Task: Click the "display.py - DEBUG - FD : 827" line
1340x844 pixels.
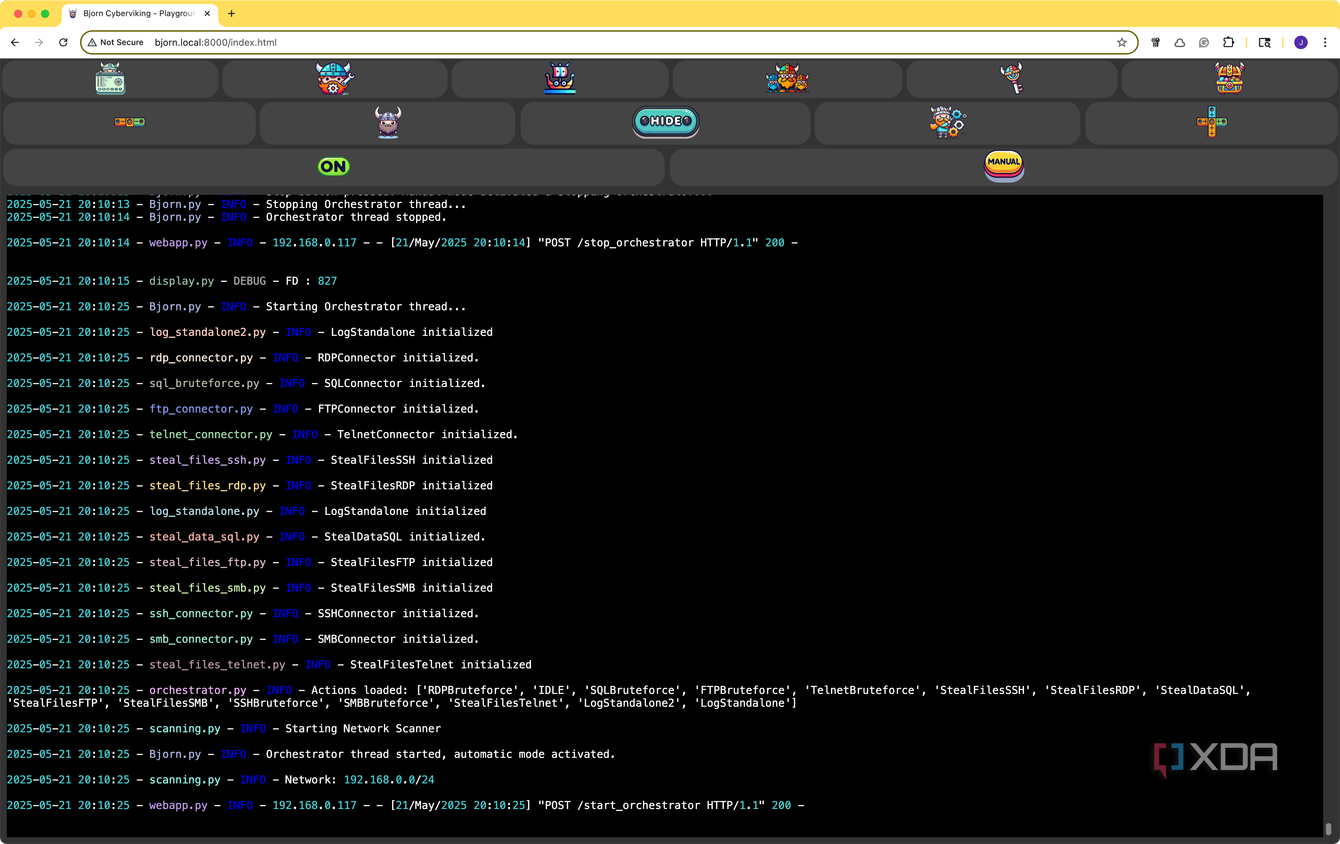Action: [x=172, y=281]
